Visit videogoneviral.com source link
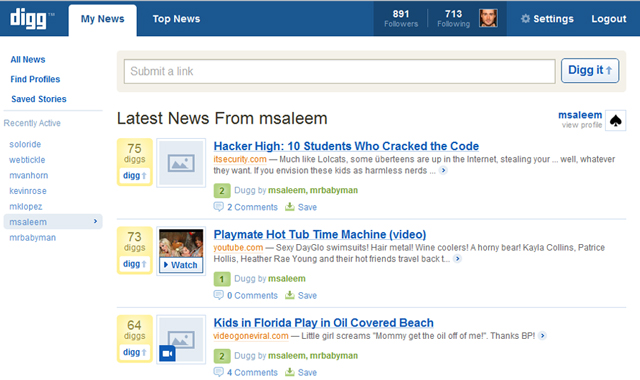Viewport: 640px width, 380px height. (251, 336)
